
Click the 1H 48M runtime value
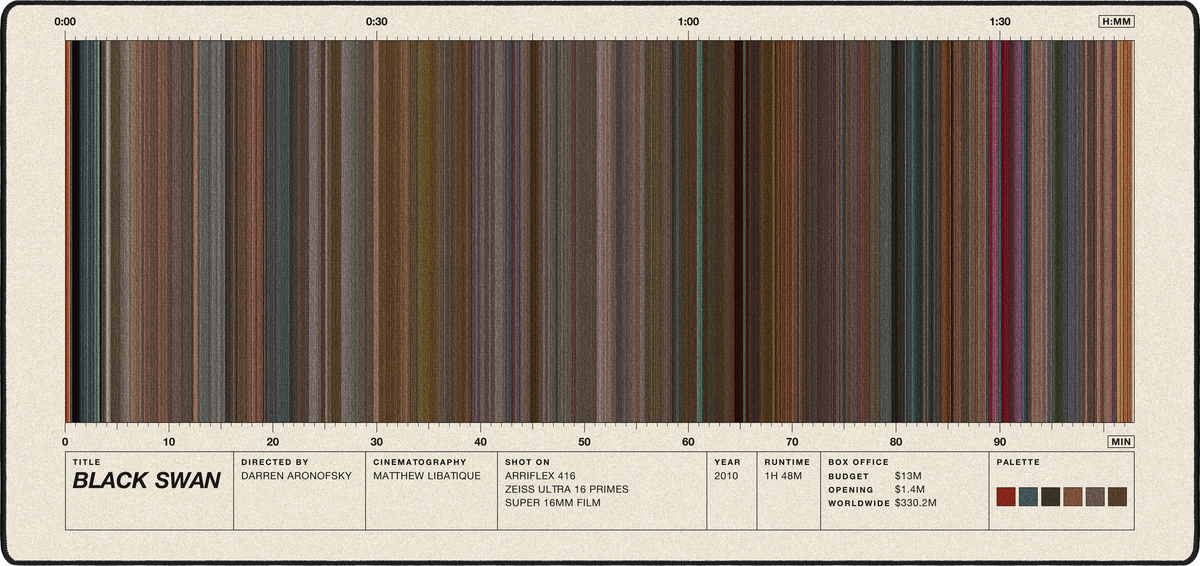(x=781, y=476)
